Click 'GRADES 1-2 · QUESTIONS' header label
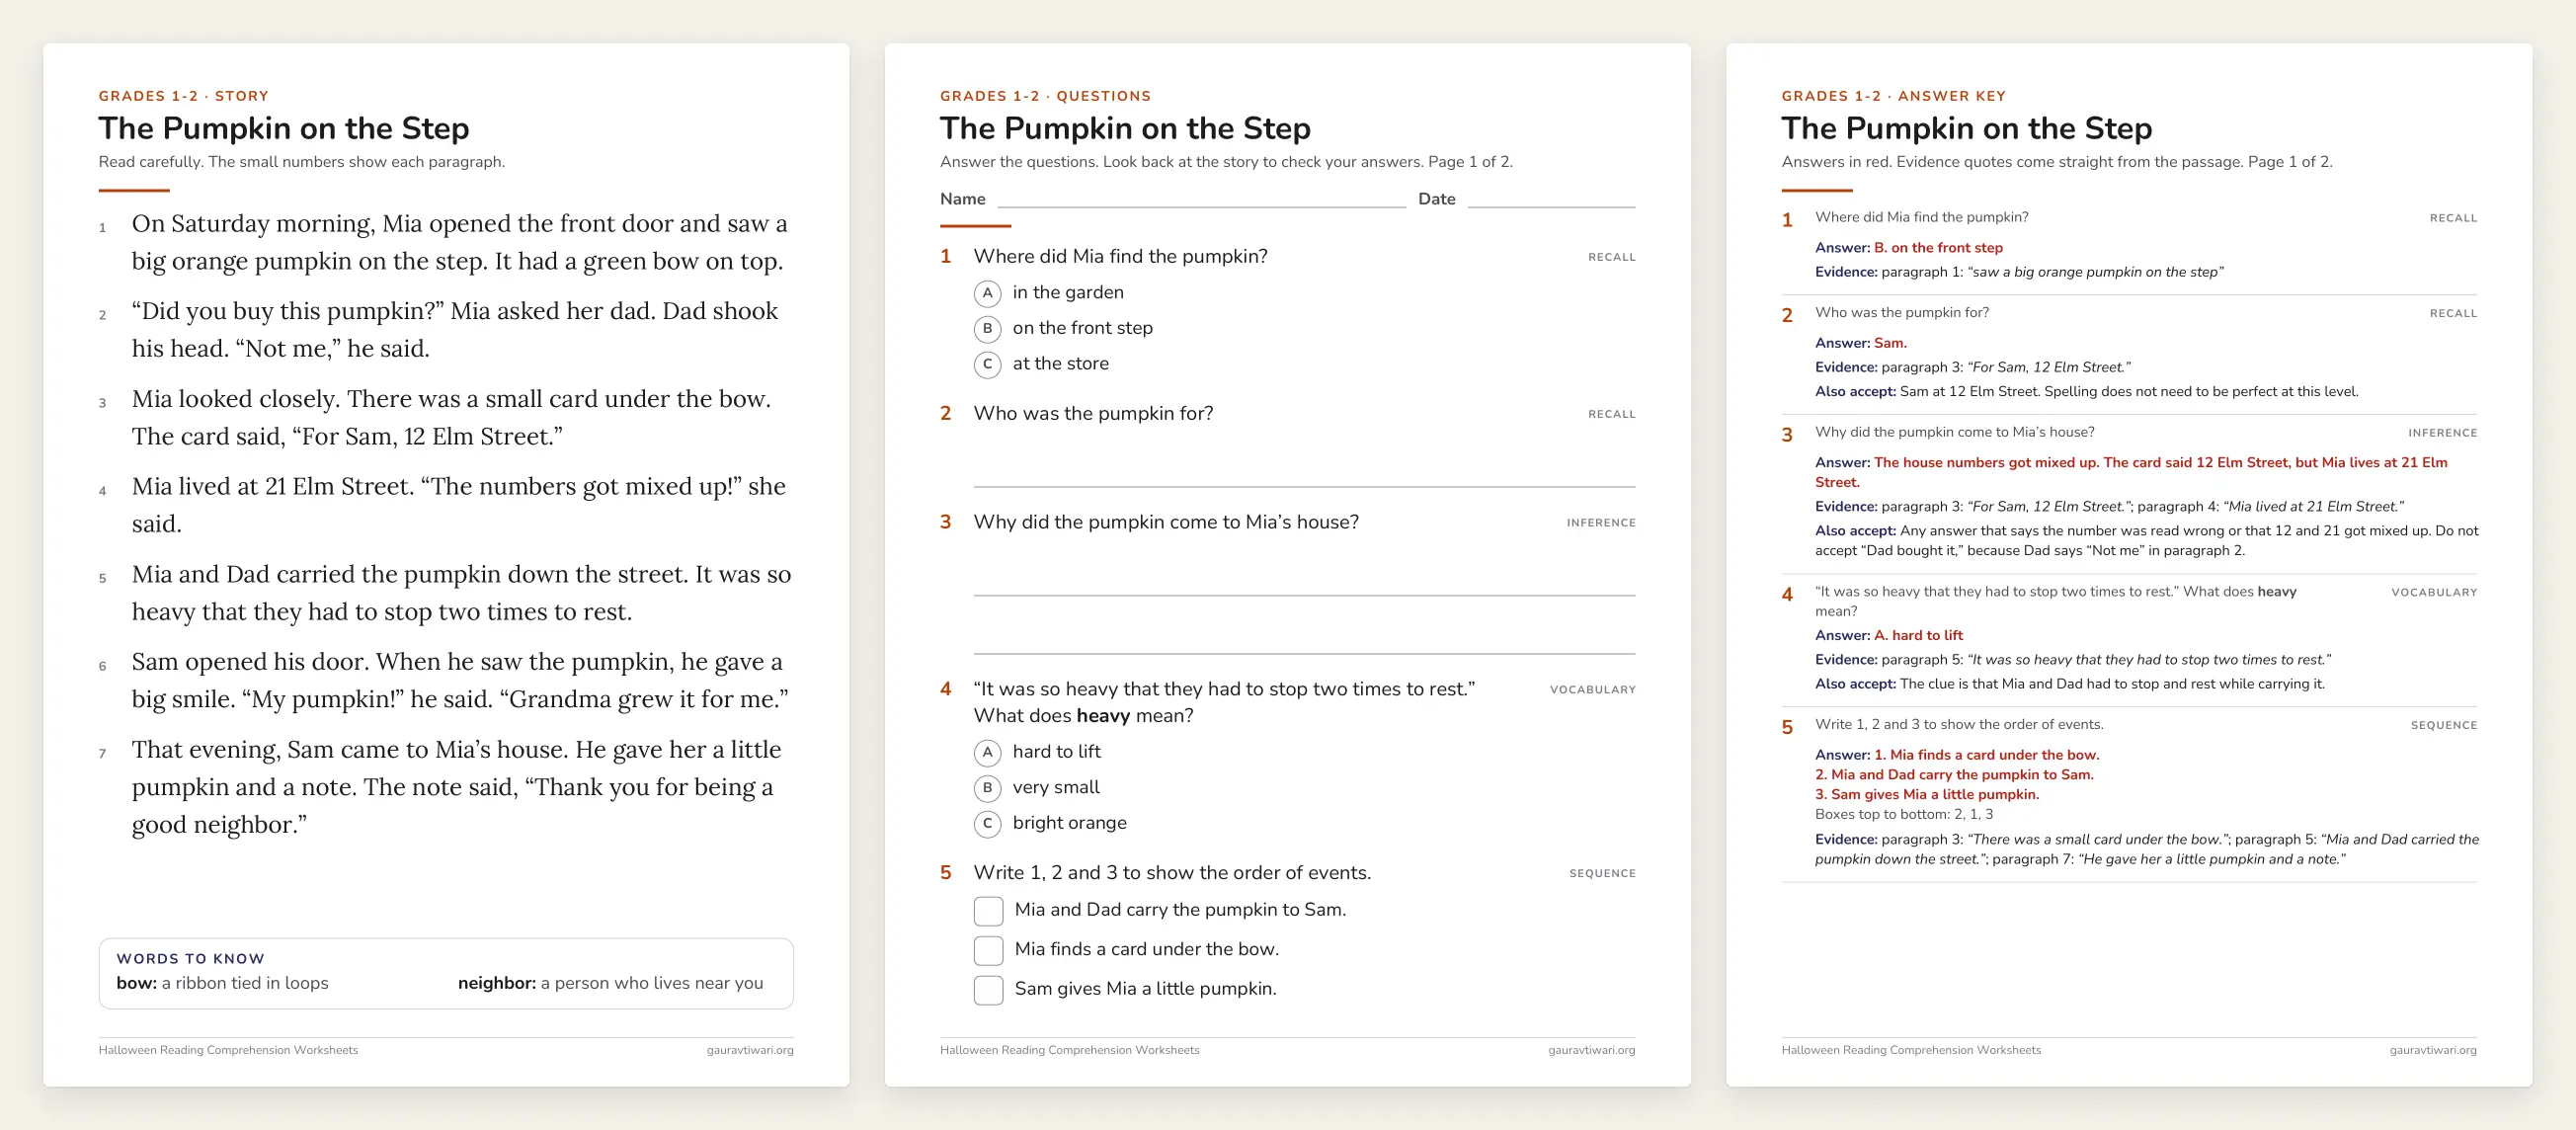2576x1130 pixels. tap(1045, 96)
